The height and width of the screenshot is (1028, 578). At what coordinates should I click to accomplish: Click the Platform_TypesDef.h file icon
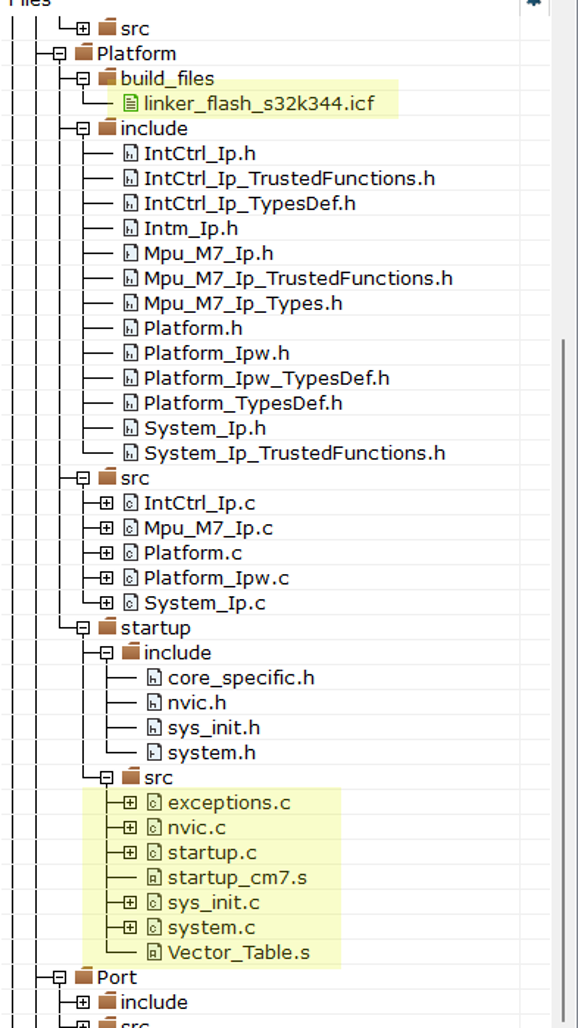pos(131,403)
